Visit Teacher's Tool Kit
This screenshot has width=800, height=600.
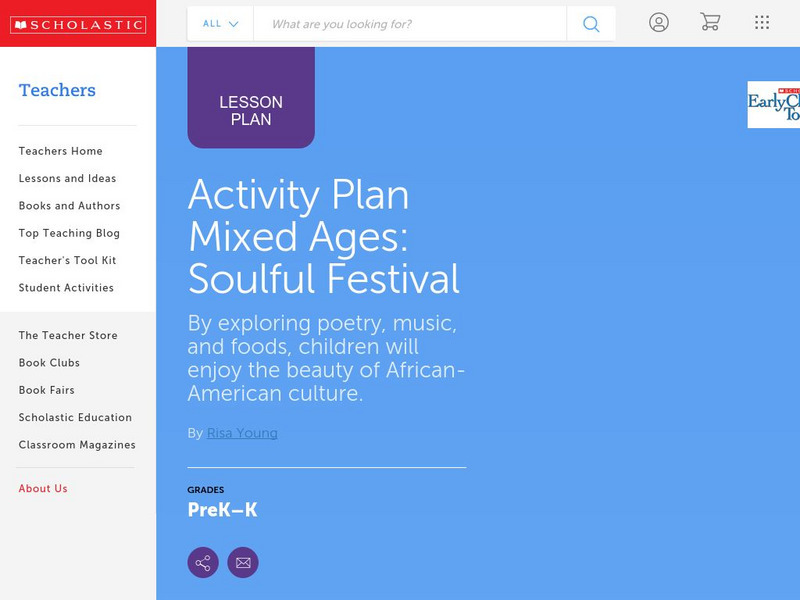coord(66,260)
